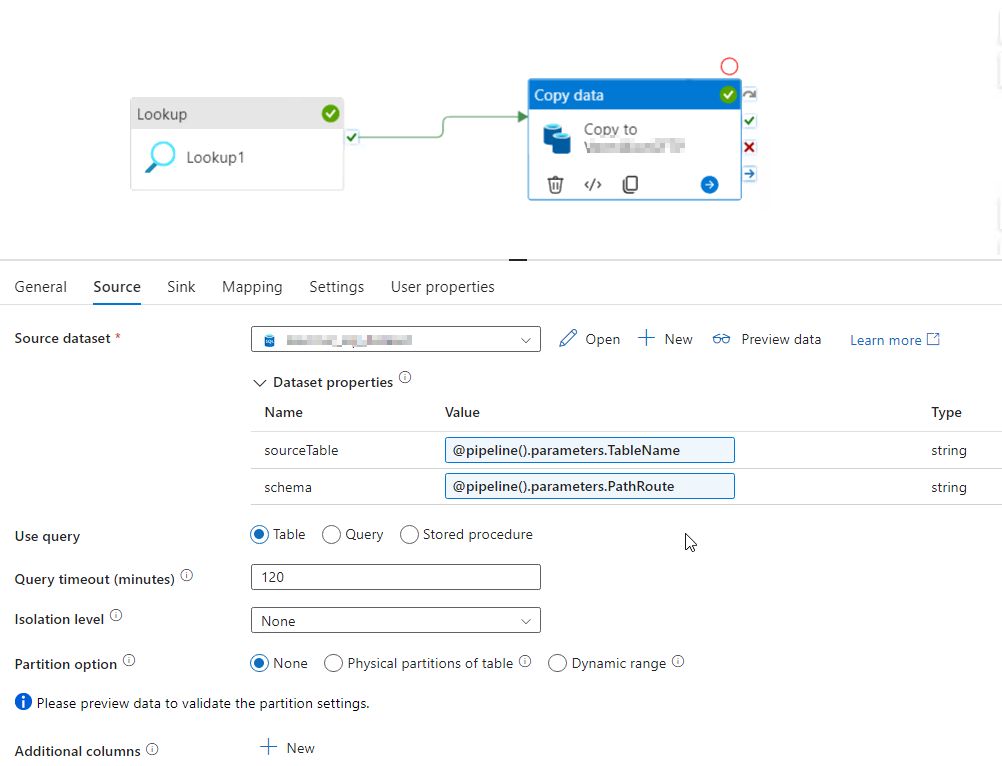Click the sourceTable property name
Image resolution: width=1002 pixels, height=766 pixels.
[x=301, y=450]
